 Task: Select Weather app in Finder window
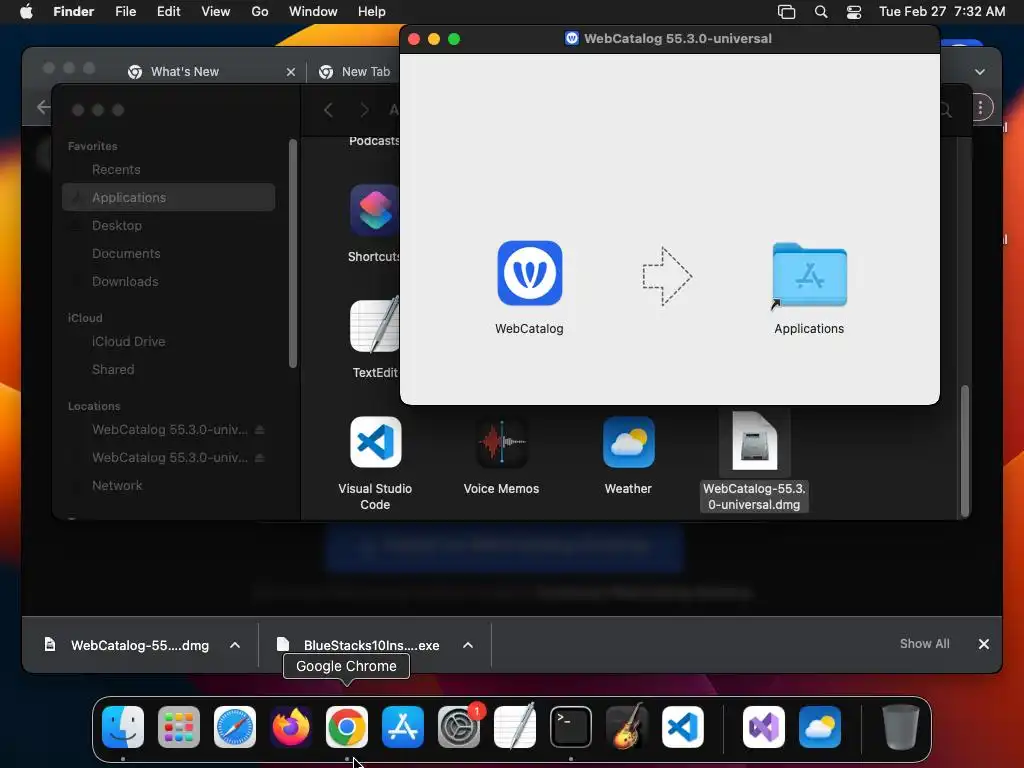[x=628, y=442]
